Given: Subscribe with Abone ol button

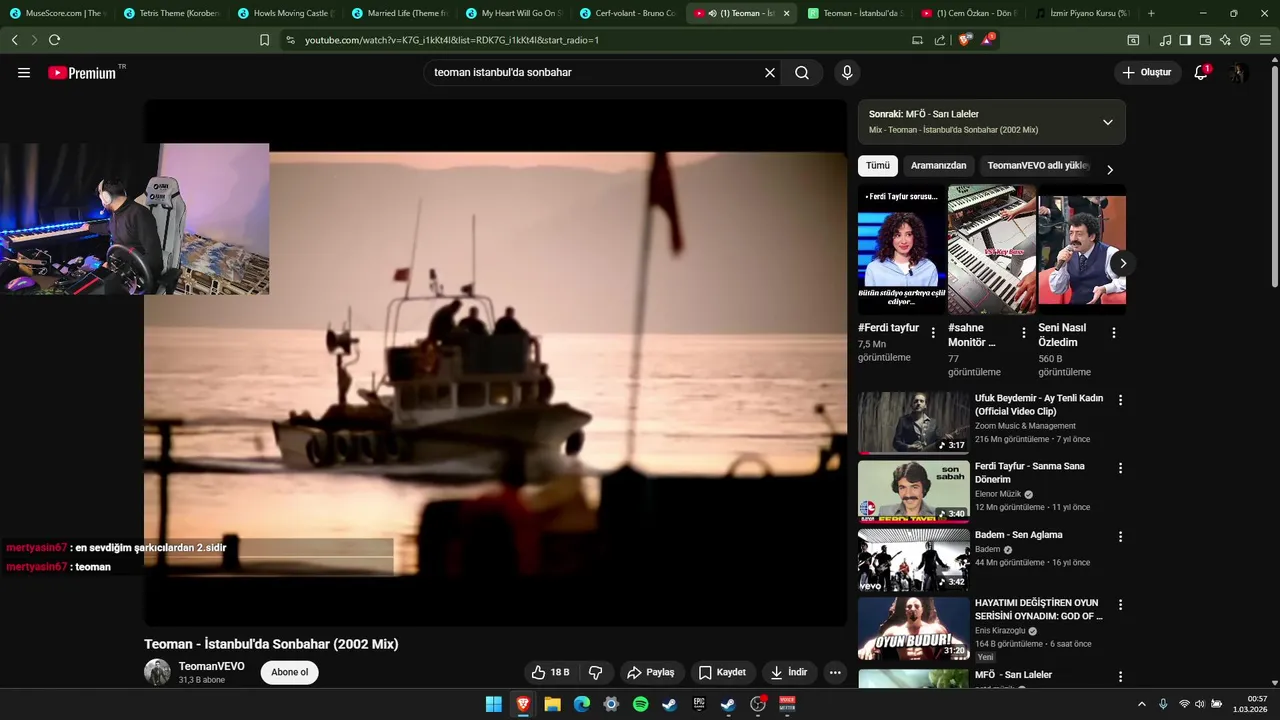Looking at the screenshot, I should point(290,672).
